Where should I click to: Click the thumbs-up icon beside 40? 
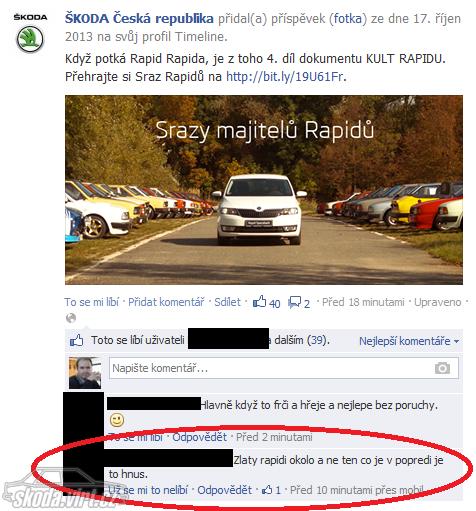coord(259,302)
